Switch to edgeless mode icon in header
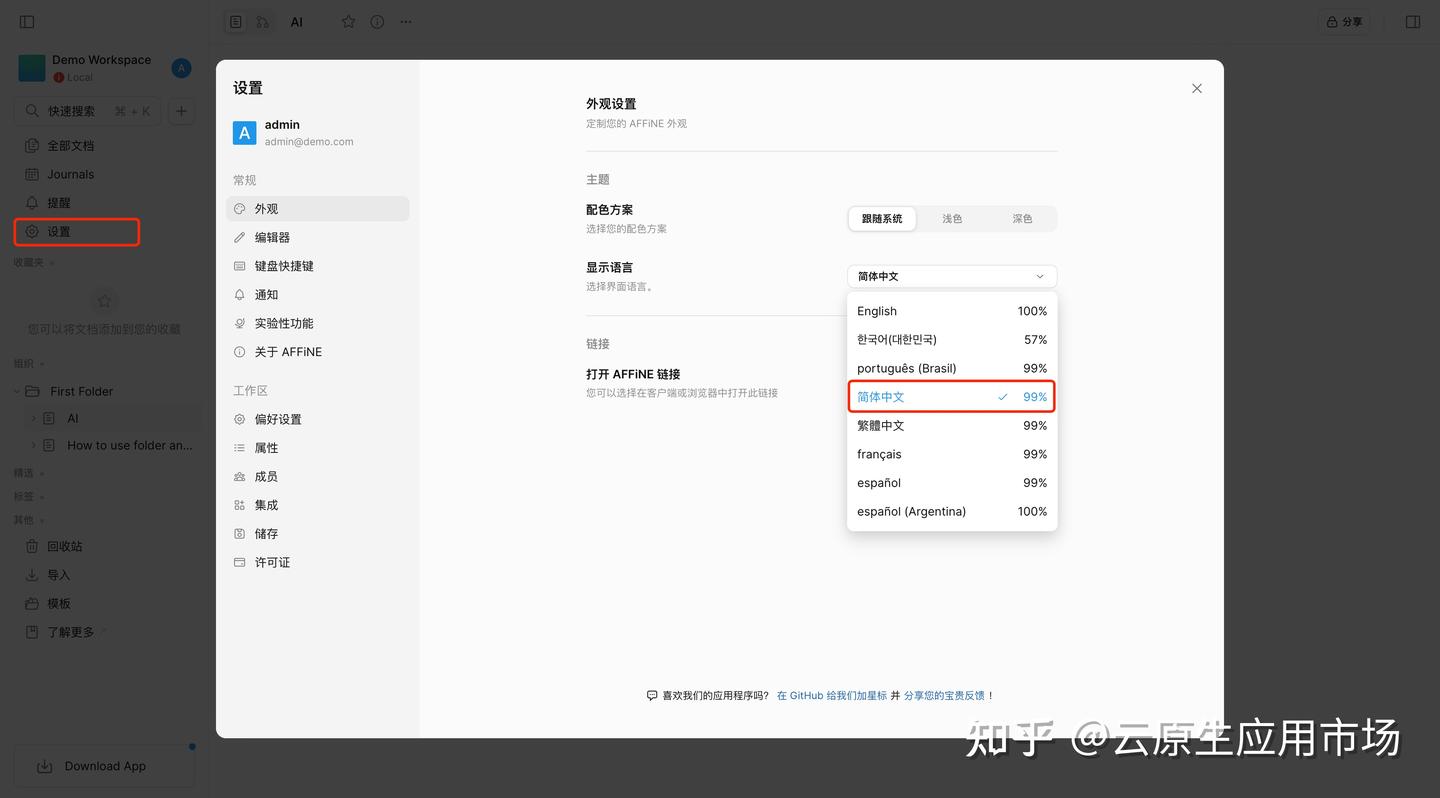The width and height of the screenshot is (1440, 798). click(262, 22)
